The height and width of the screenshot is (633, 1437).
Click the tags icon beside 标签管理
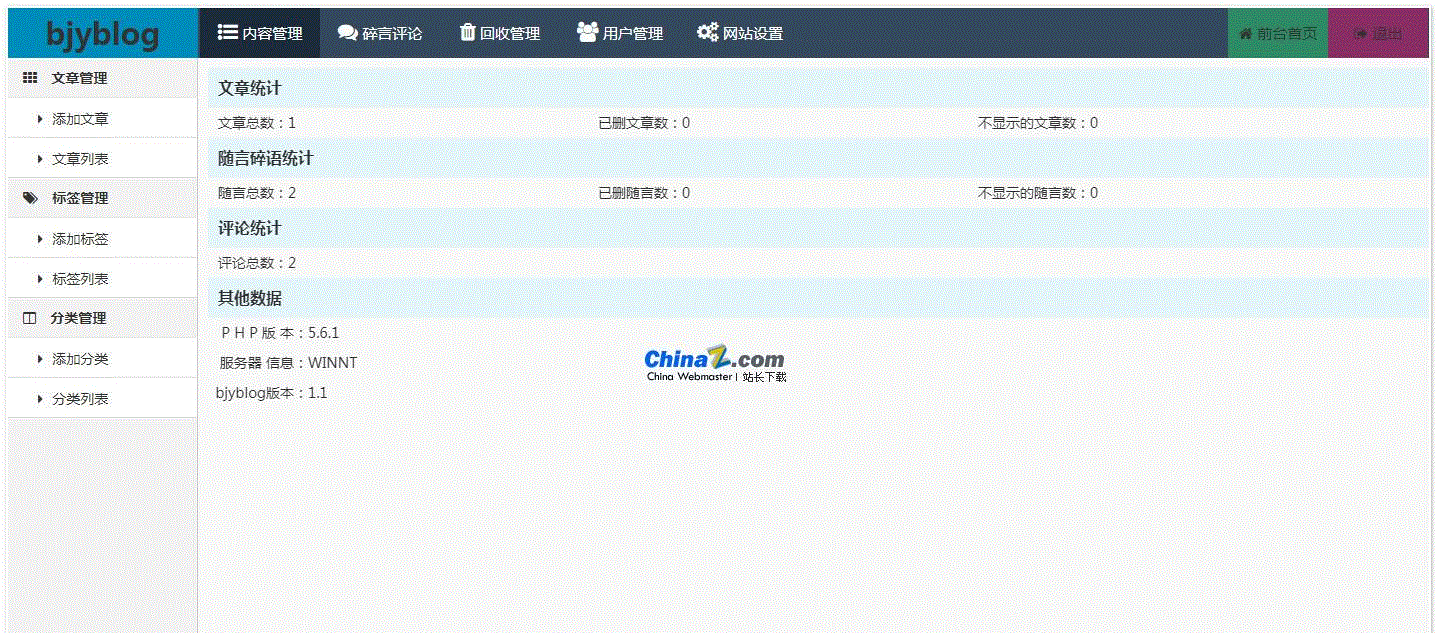(x=30, y=198)
